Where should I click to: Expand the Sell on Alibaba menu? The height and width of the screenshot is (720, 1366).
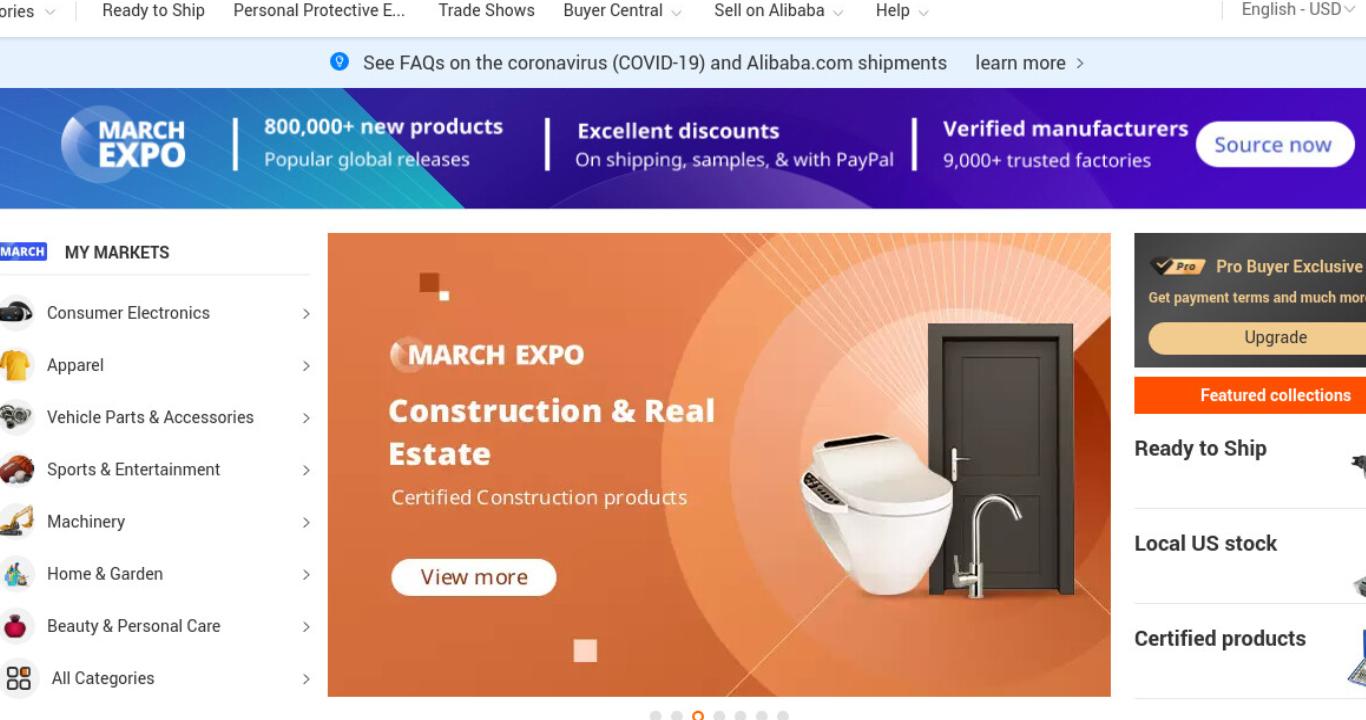(778, 11)
